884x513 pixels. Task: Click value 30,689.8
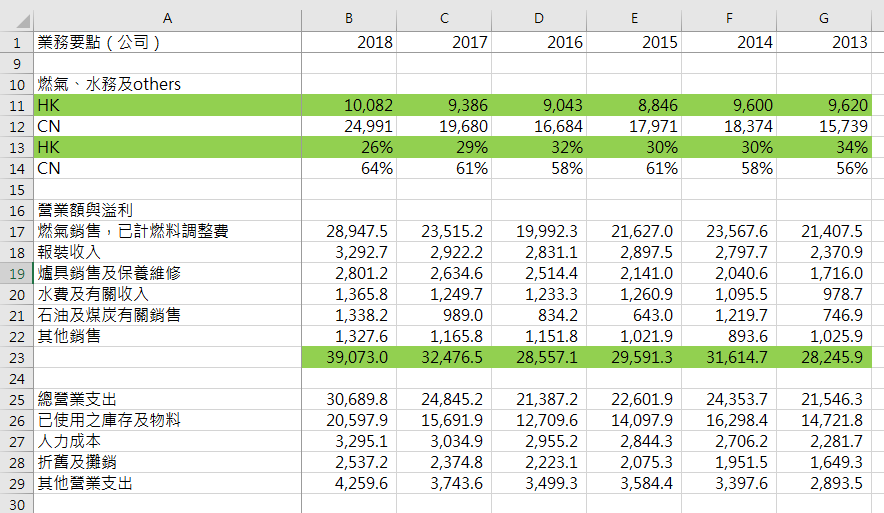coord(349,400)
